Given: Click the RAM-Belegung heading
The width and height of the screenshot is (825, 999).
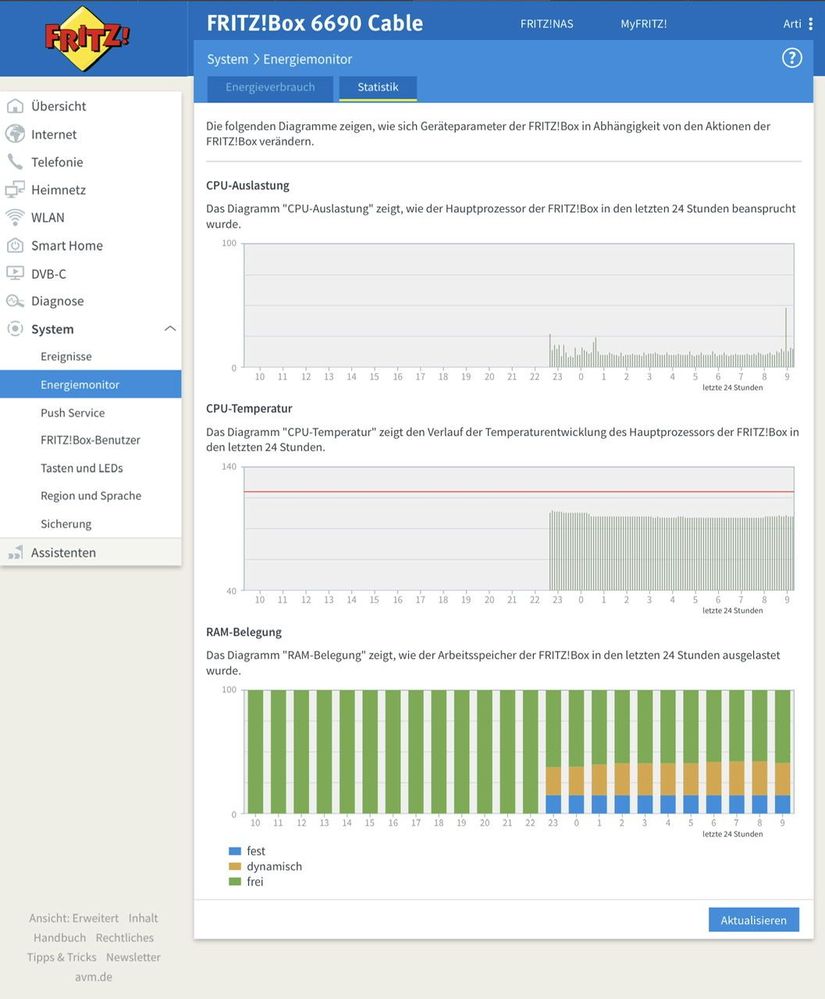Looking at the screenshot, I should [244, 632].
